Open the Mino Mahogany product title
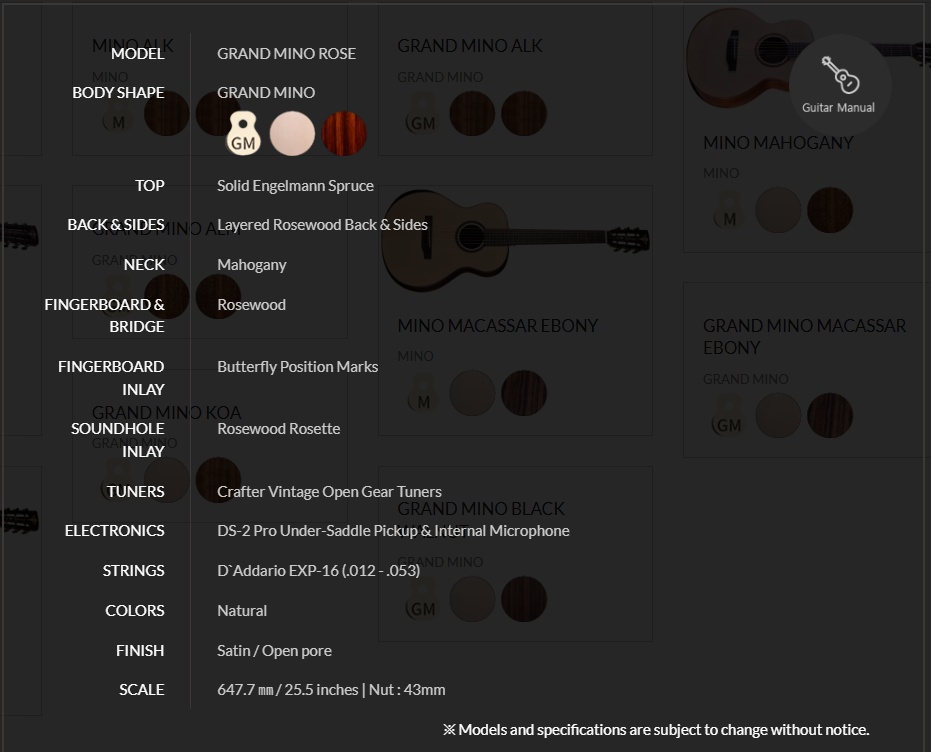This screenshot has height=752, width=931. (778, 142)
